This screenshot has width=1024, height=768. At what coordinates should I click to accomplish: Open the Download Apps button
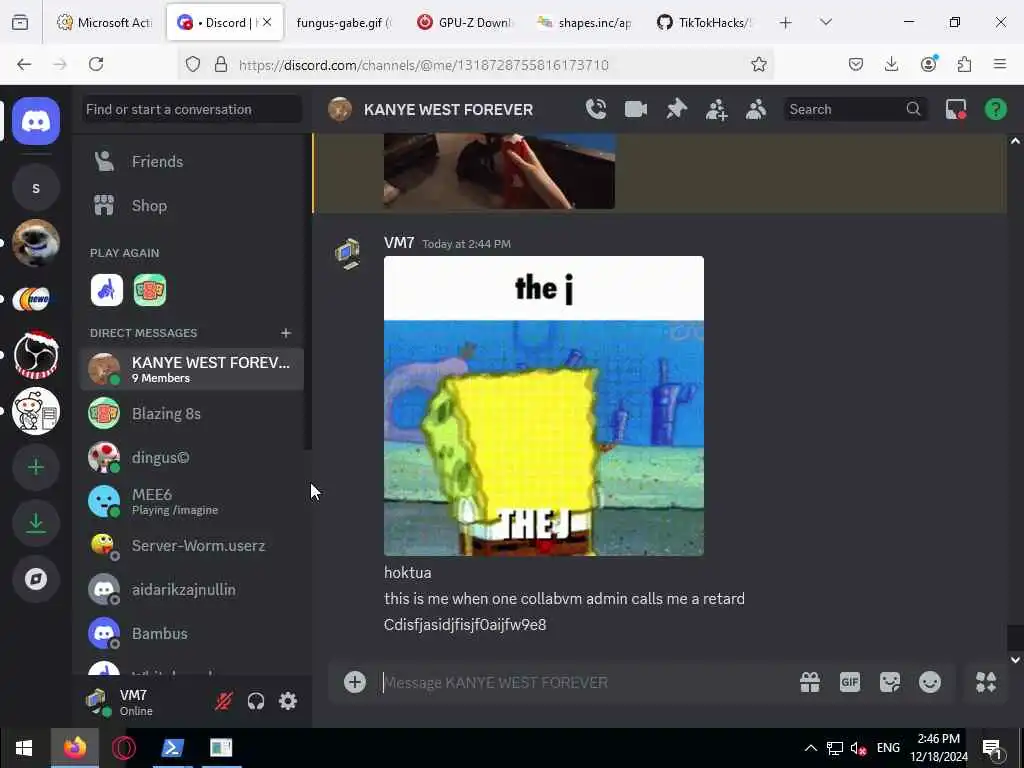(x=36, y=523)
